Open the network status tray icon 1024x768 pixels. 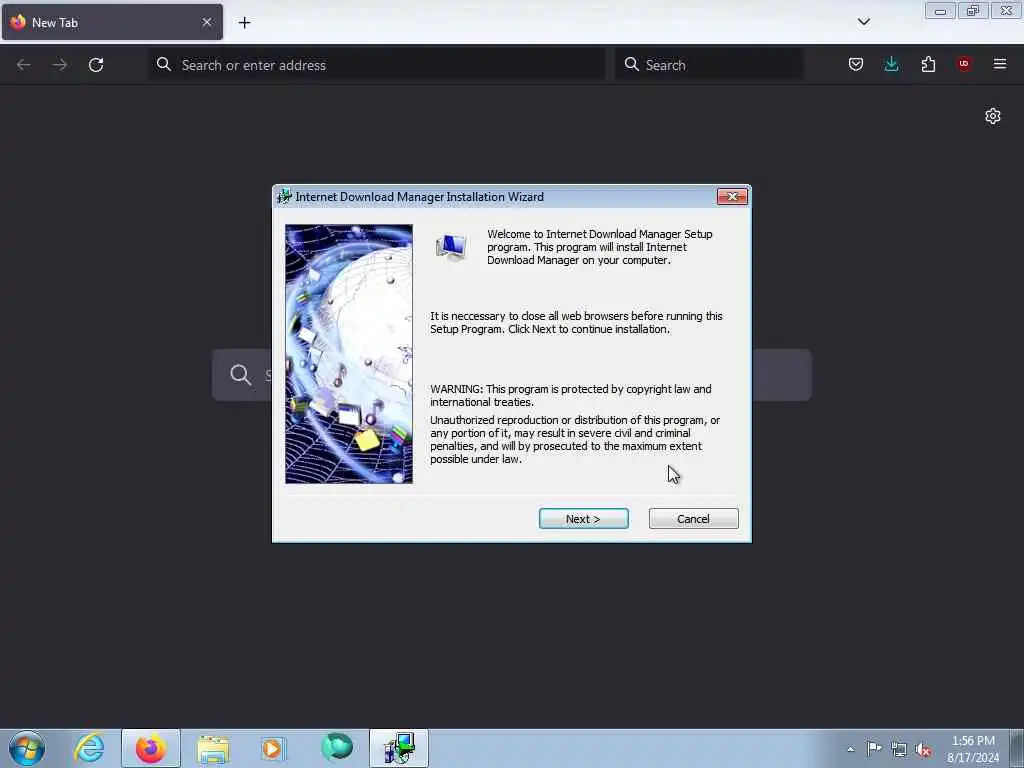coord(899,750)
